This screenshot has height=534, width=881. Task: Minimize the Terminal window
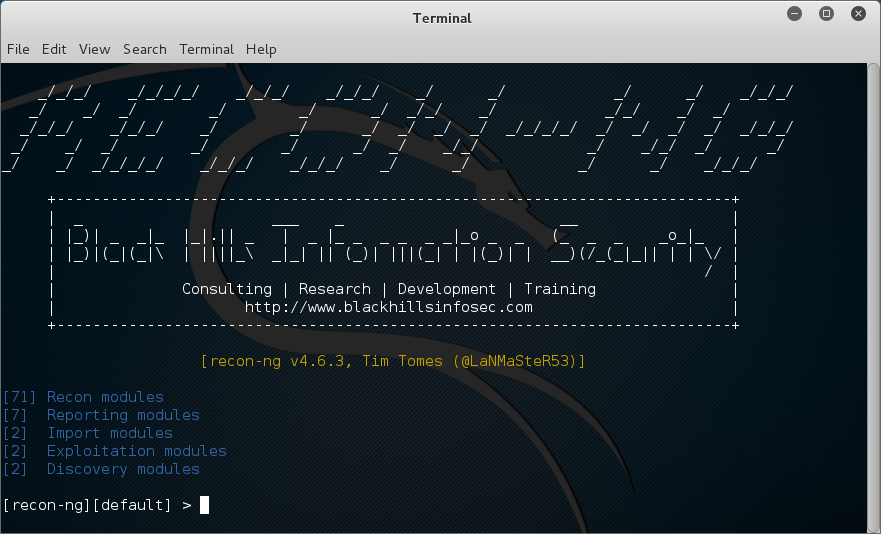(x=794, y=13)
